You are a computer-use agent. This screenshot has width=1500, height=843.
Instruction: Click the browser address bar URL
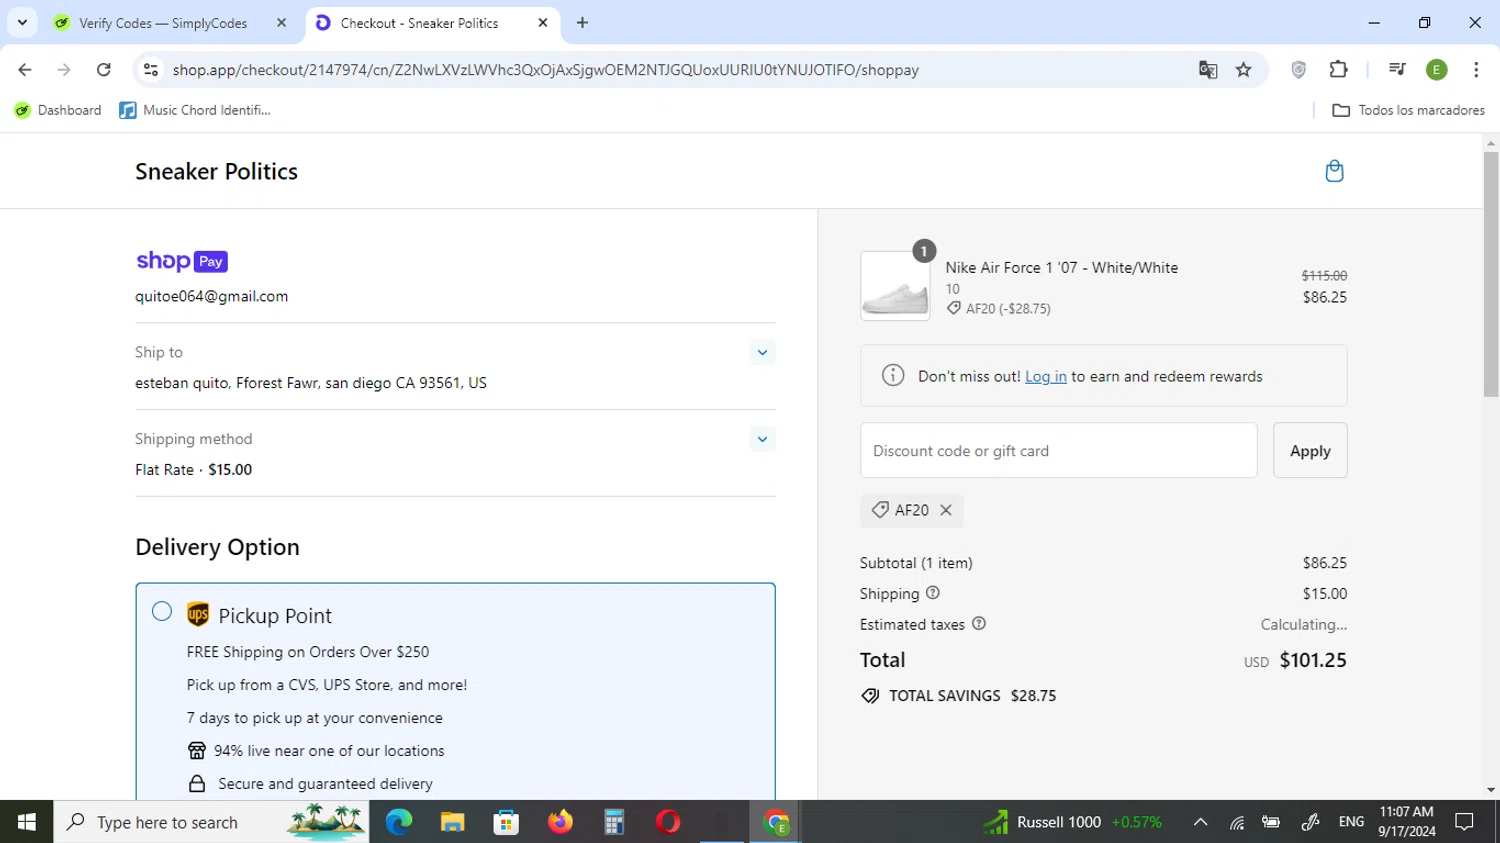[546, 70]
